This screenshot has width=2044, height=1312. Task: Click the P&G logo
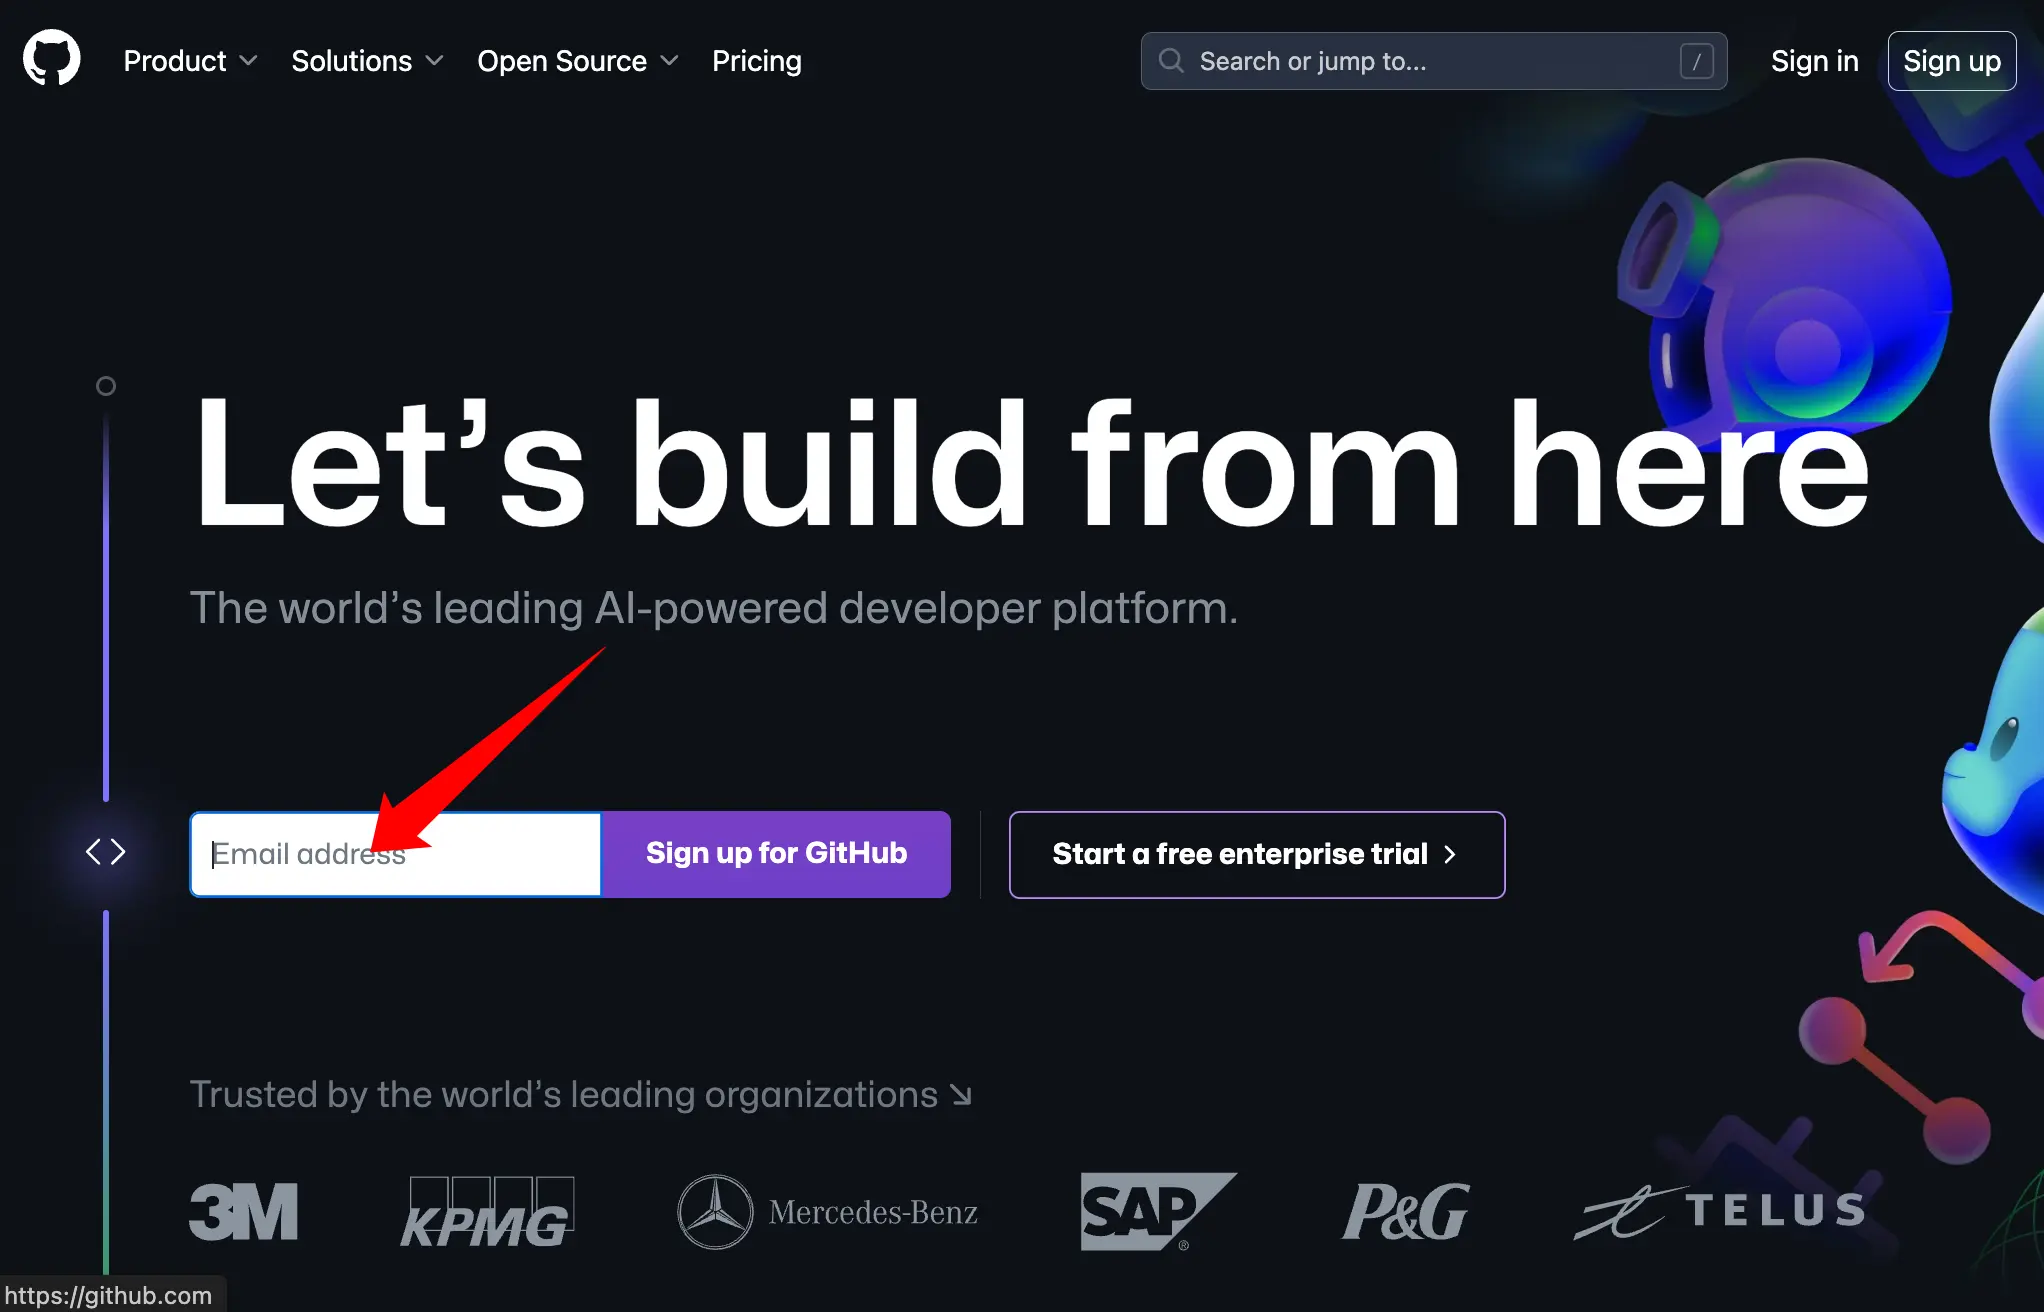tap(1405, 1212)
